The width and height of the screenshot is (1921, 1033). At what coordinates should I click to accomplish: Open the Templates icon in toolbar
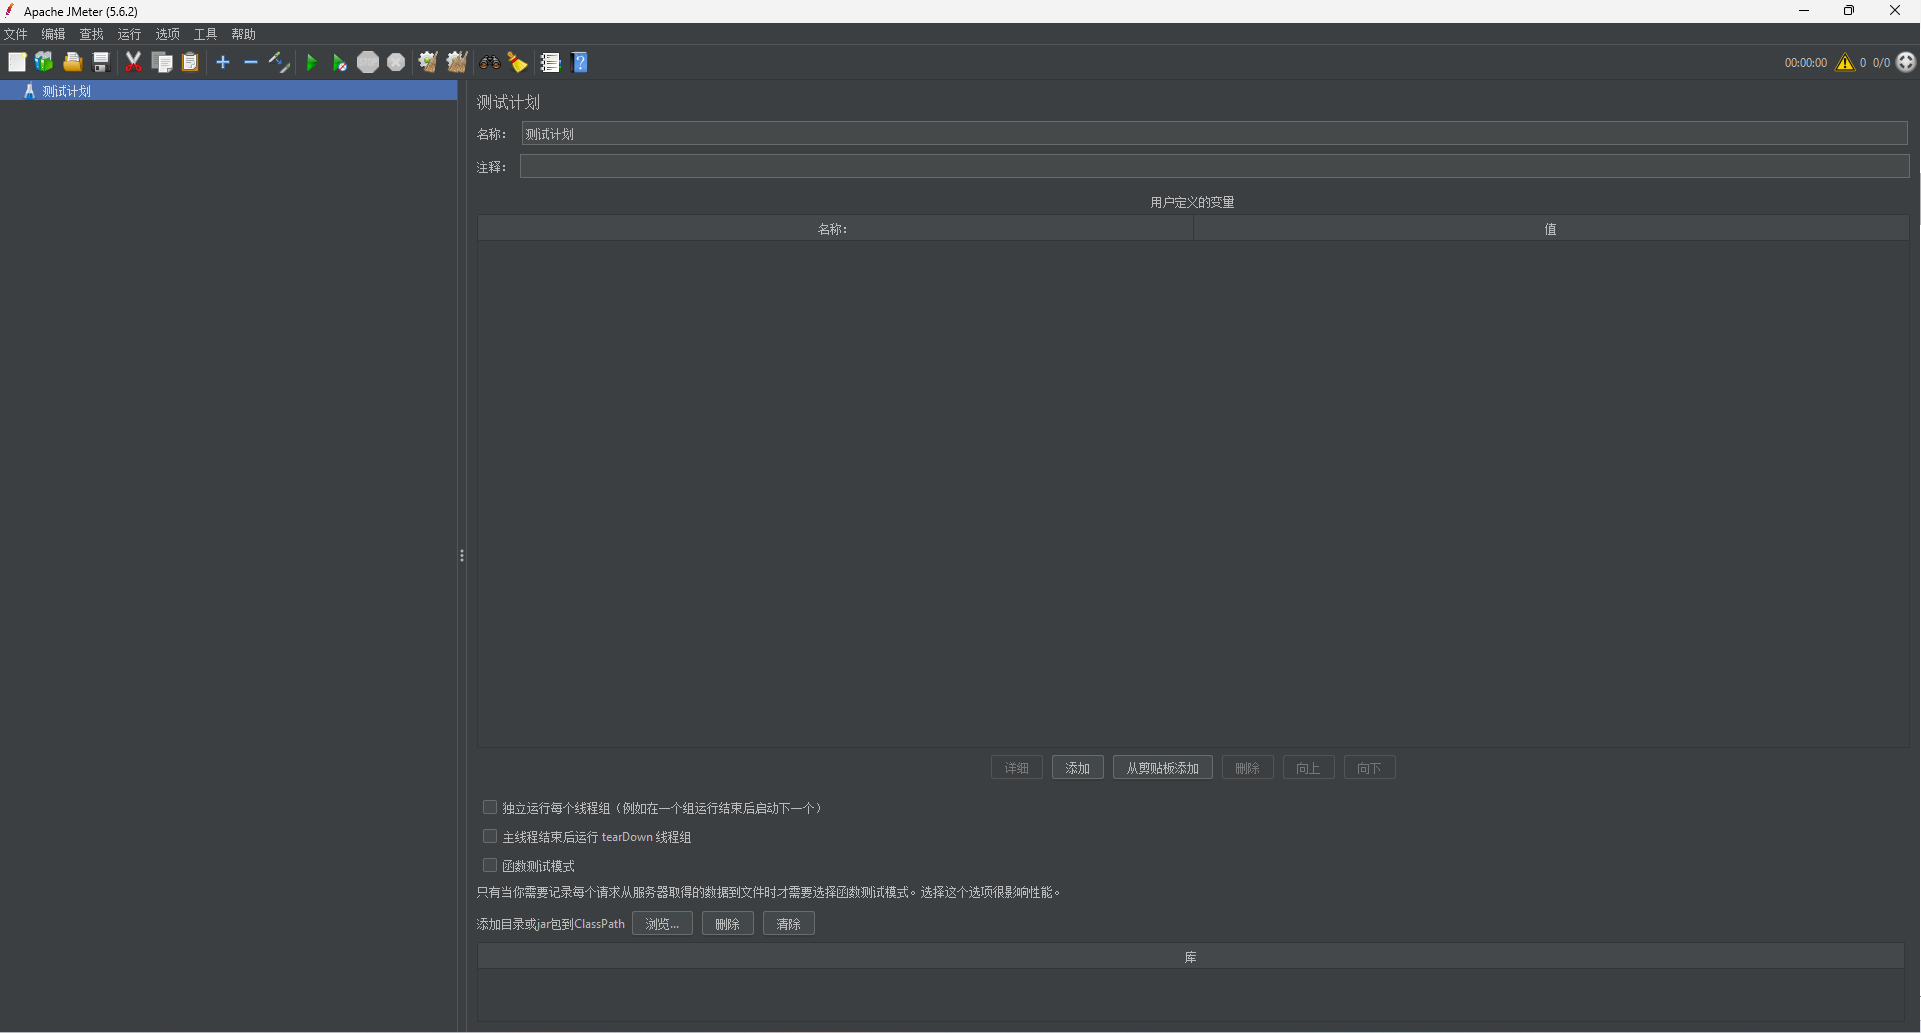click(x=44, y=62)
